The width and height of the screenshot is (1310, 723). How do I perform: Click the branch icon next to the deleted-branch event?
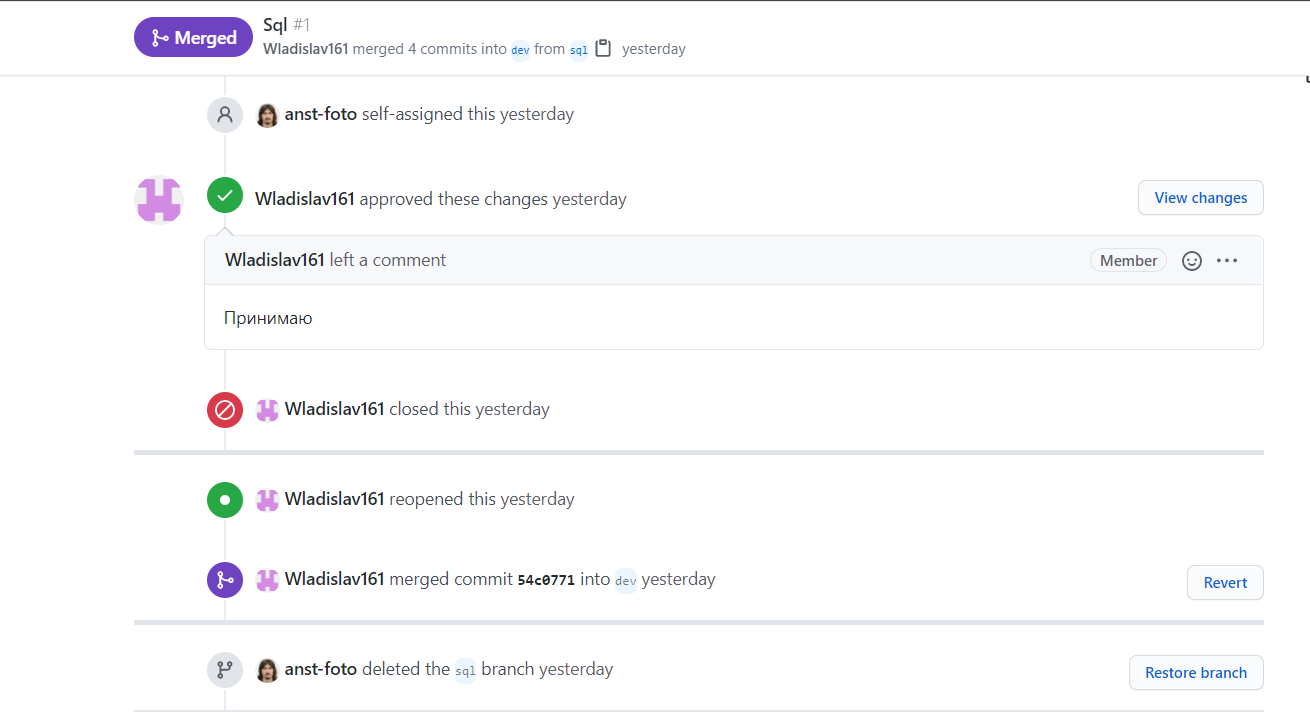tap(224, 669)
